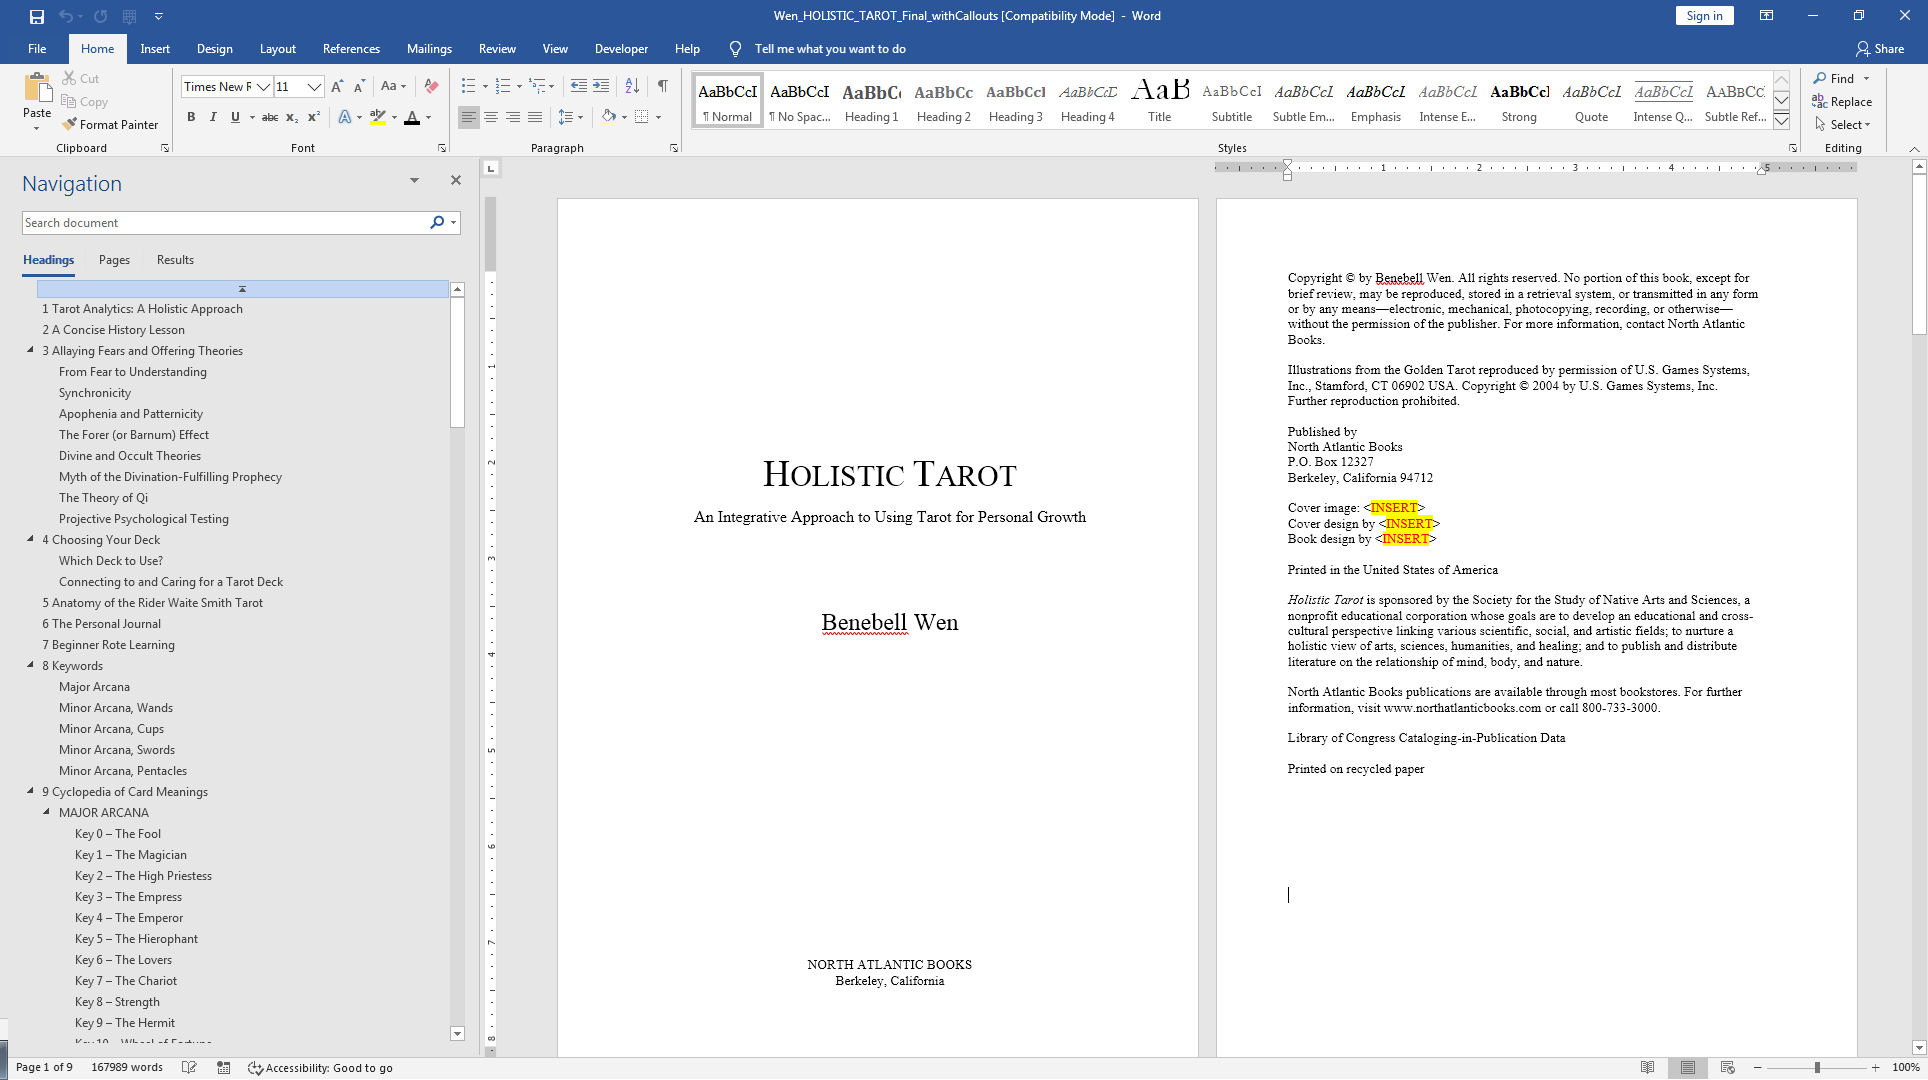Open the Select dropdown in Editing group
Viewport: 1928px width, 1080px height.
[1847, 125]
